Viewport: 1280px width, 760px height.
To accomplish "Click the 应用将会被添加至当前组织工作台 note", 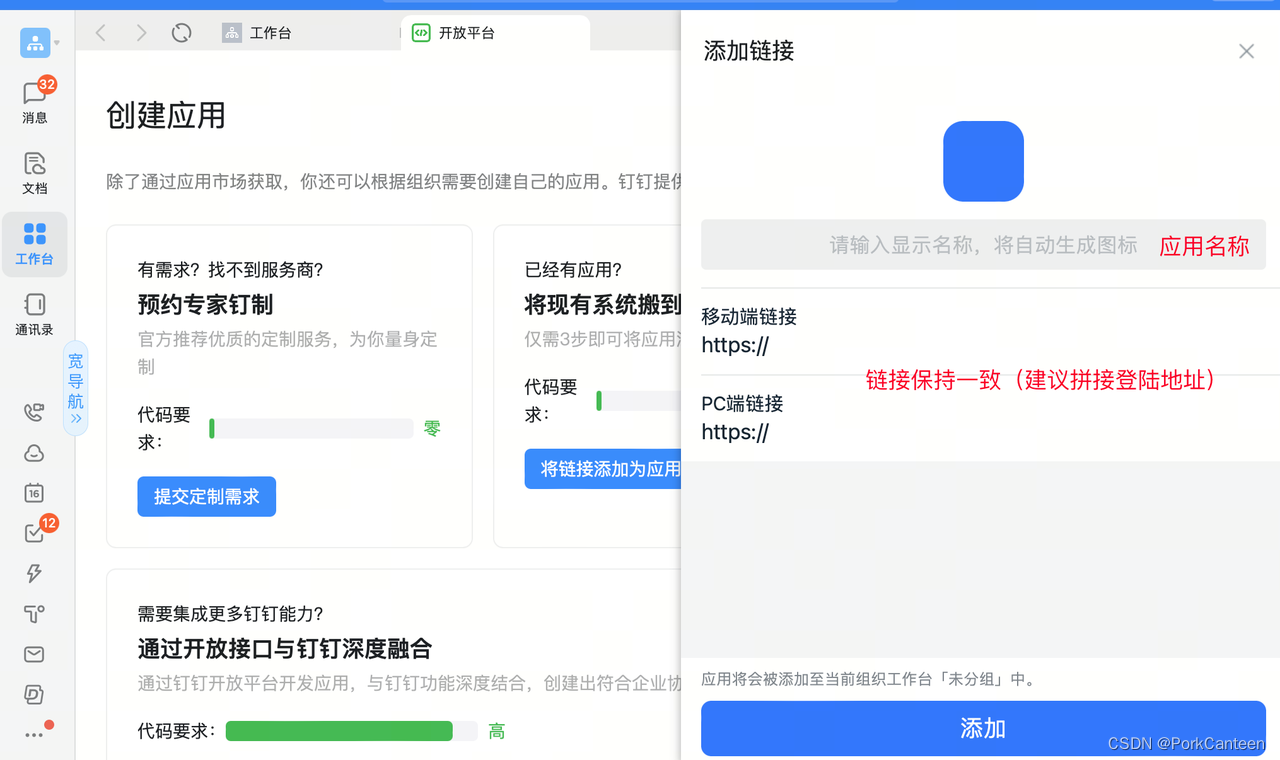I will tap(870, 679).
